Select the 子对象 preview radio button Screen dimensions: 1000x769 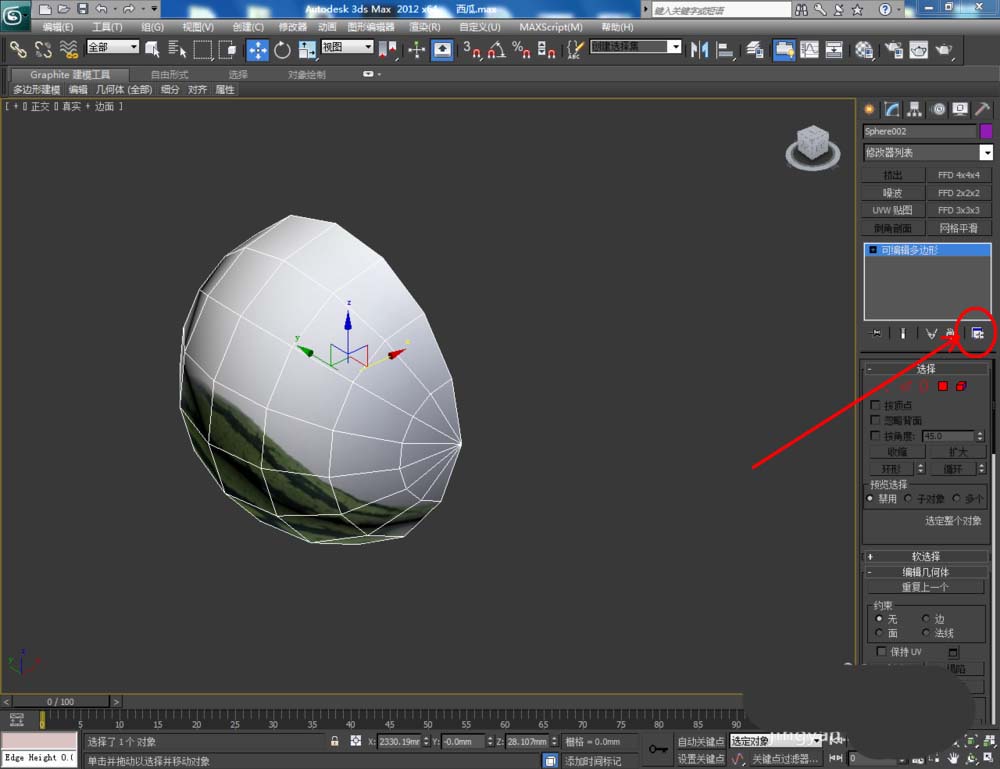pyautogui.click(x=909, y=498)
